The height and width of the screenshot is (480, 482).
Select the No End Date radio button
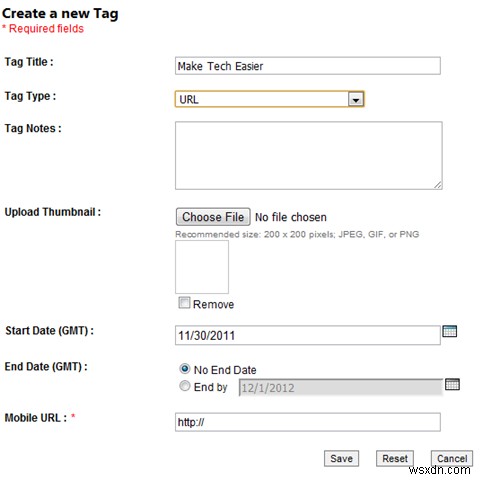tap(184, 369)
